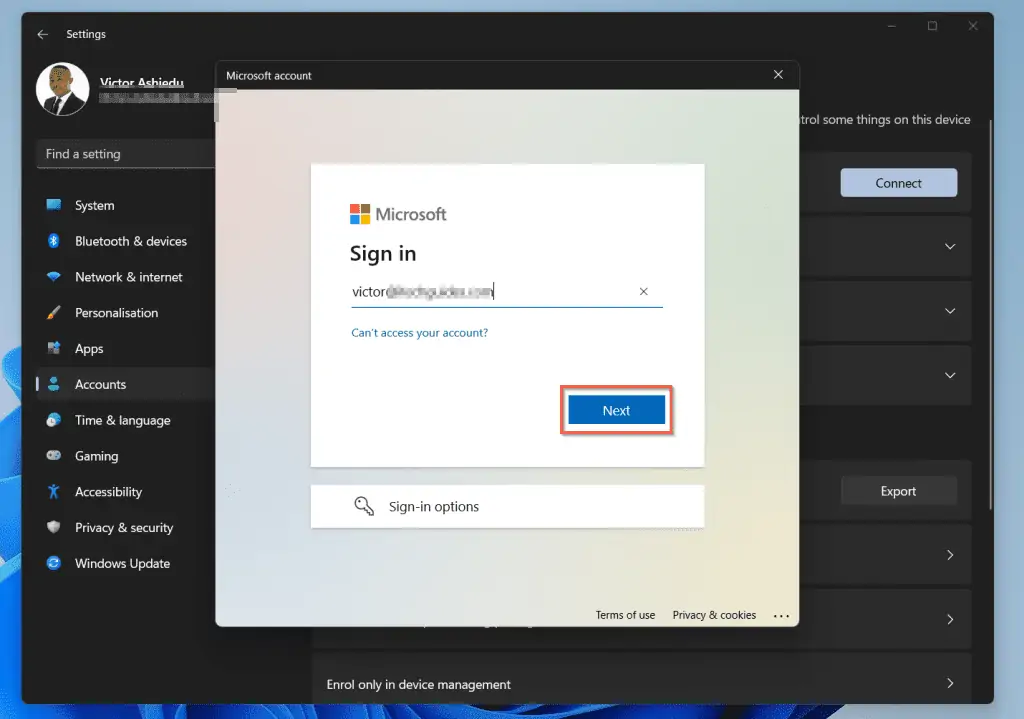Click the Find a setting search box
This screenshot has width=1024, height=719.
[126, 154]
